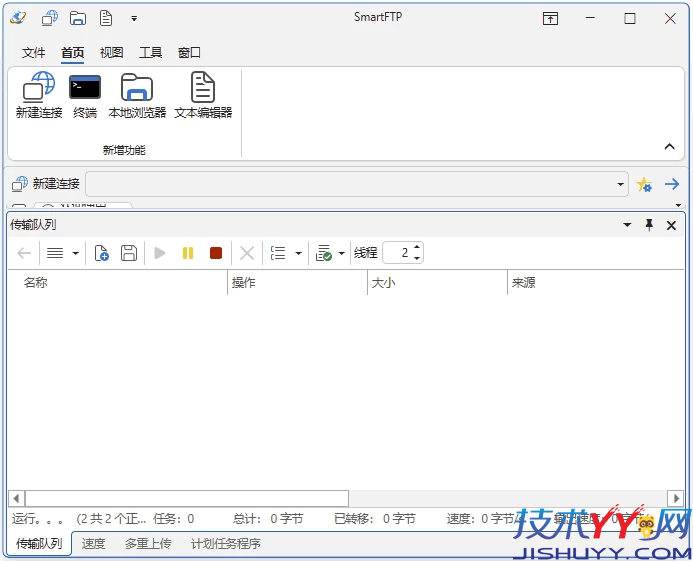Switch to the 速度 bottom tab
Screen dimensions: 693x561
93,543
